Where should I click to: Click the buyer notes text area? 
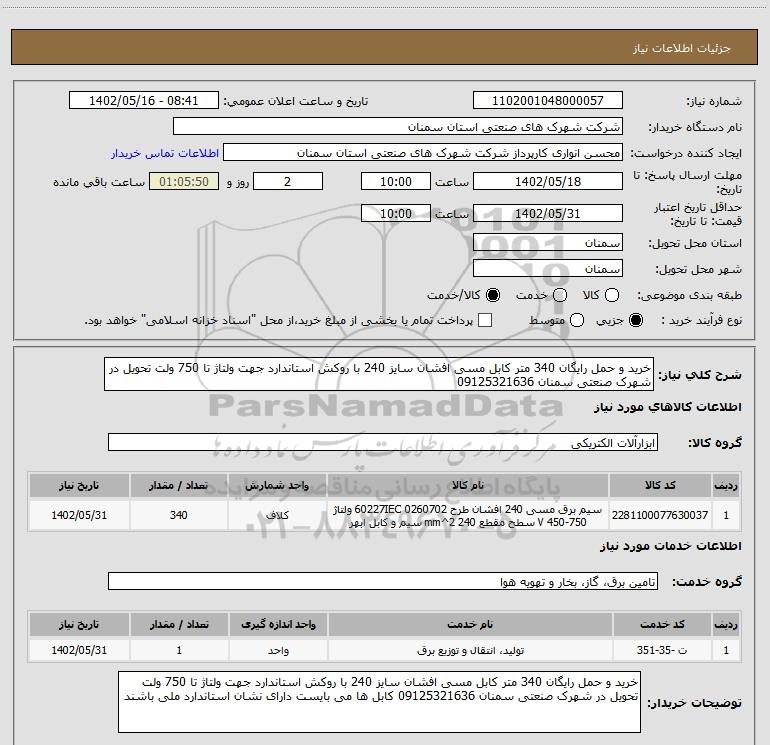[x=380, y=702]
